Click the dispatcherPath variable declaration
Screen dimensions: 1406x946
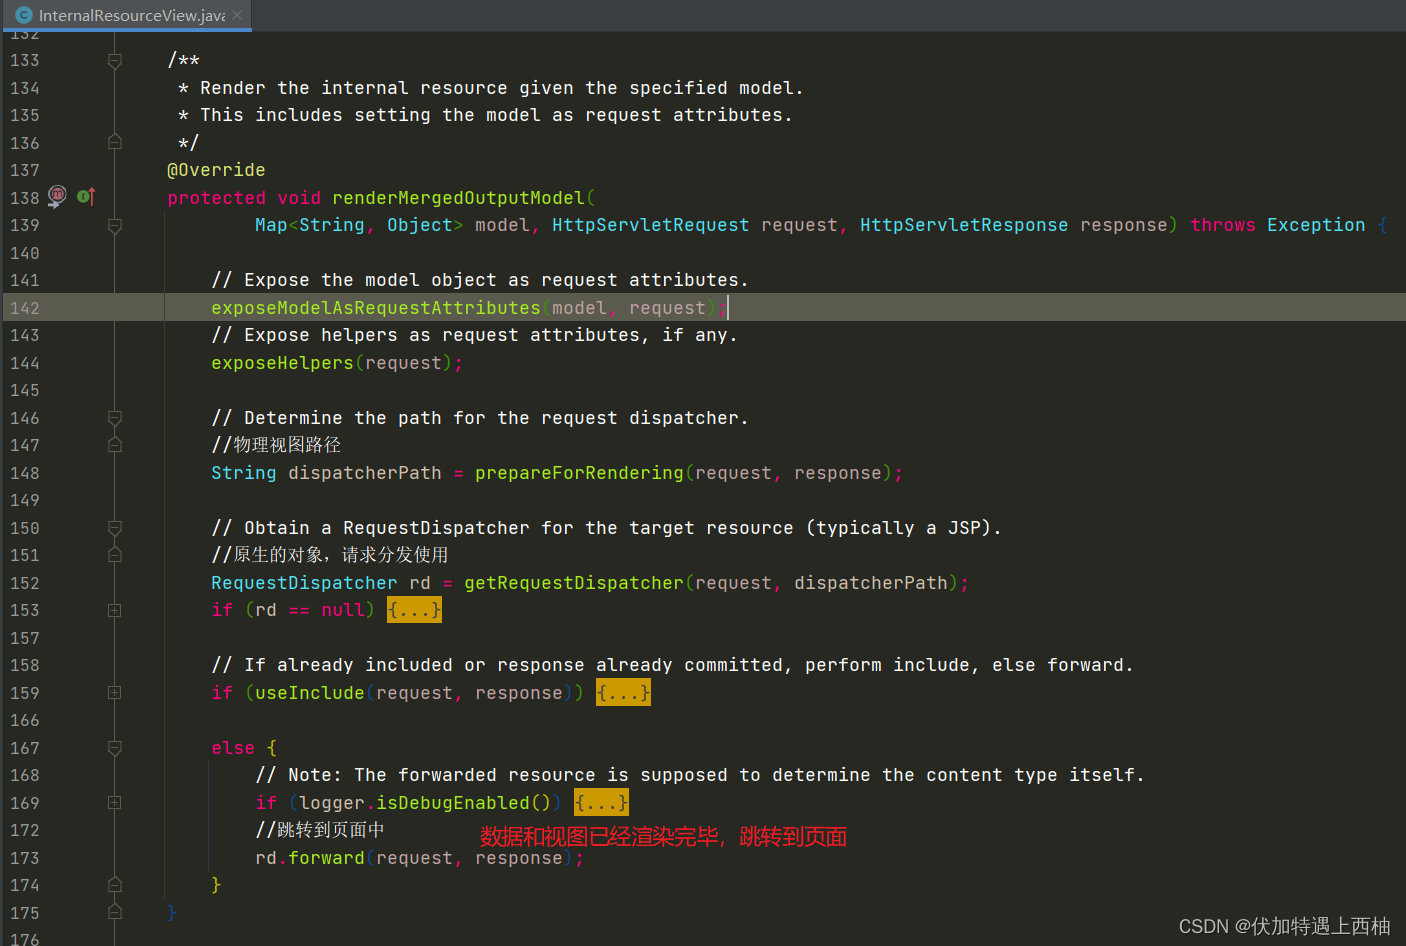point(365,473)
